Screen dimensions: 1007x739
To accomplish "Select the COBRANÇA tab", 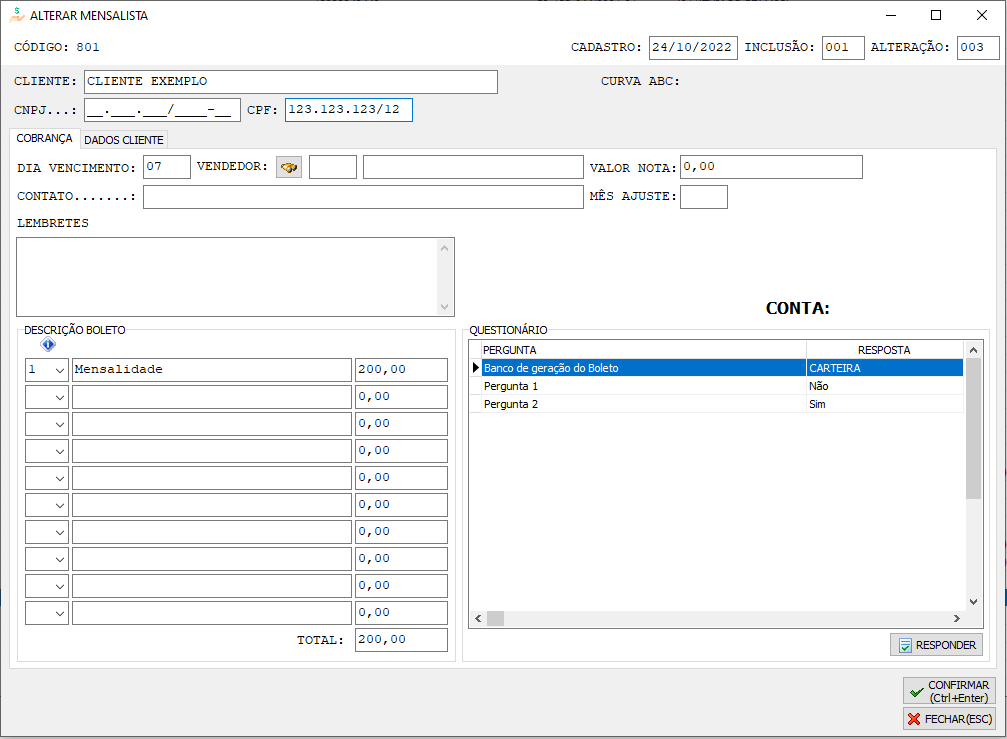I will click(44, 139).
